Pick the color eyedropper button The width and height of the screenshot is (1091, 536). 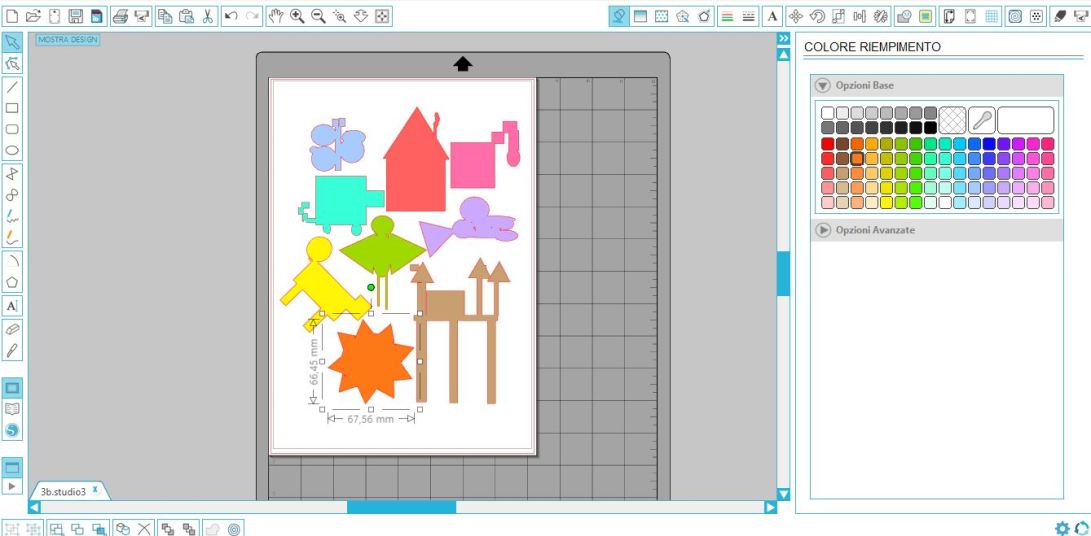981,120
